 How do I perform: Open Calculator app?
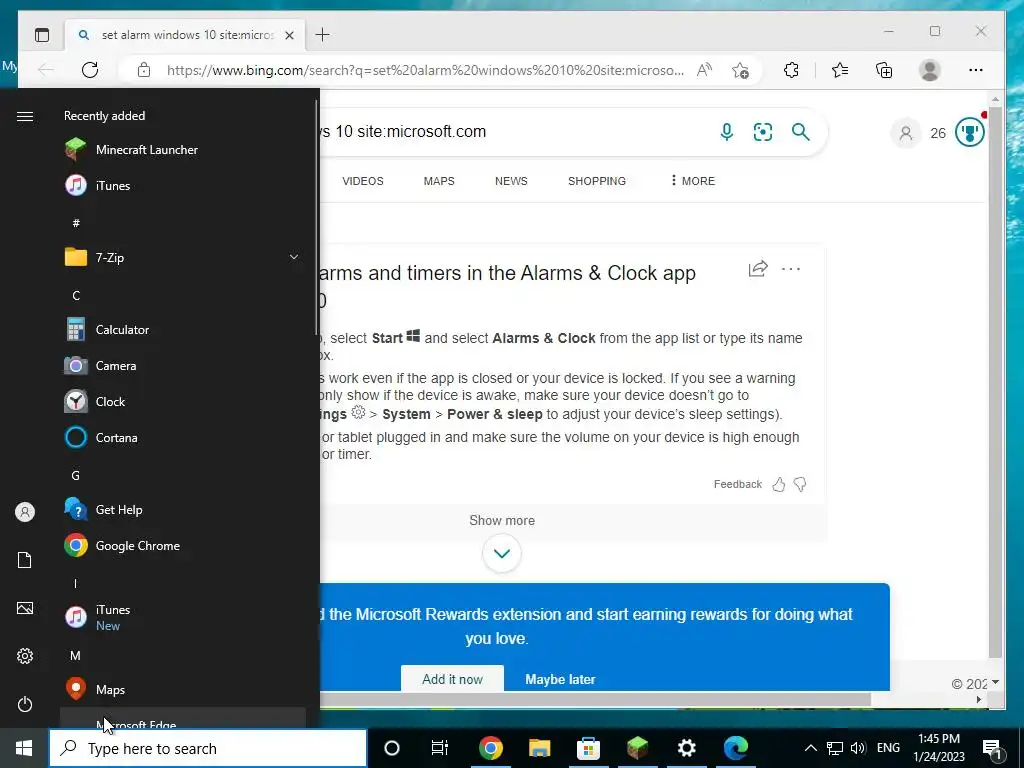pyautogui.click(x=183, y=330)
